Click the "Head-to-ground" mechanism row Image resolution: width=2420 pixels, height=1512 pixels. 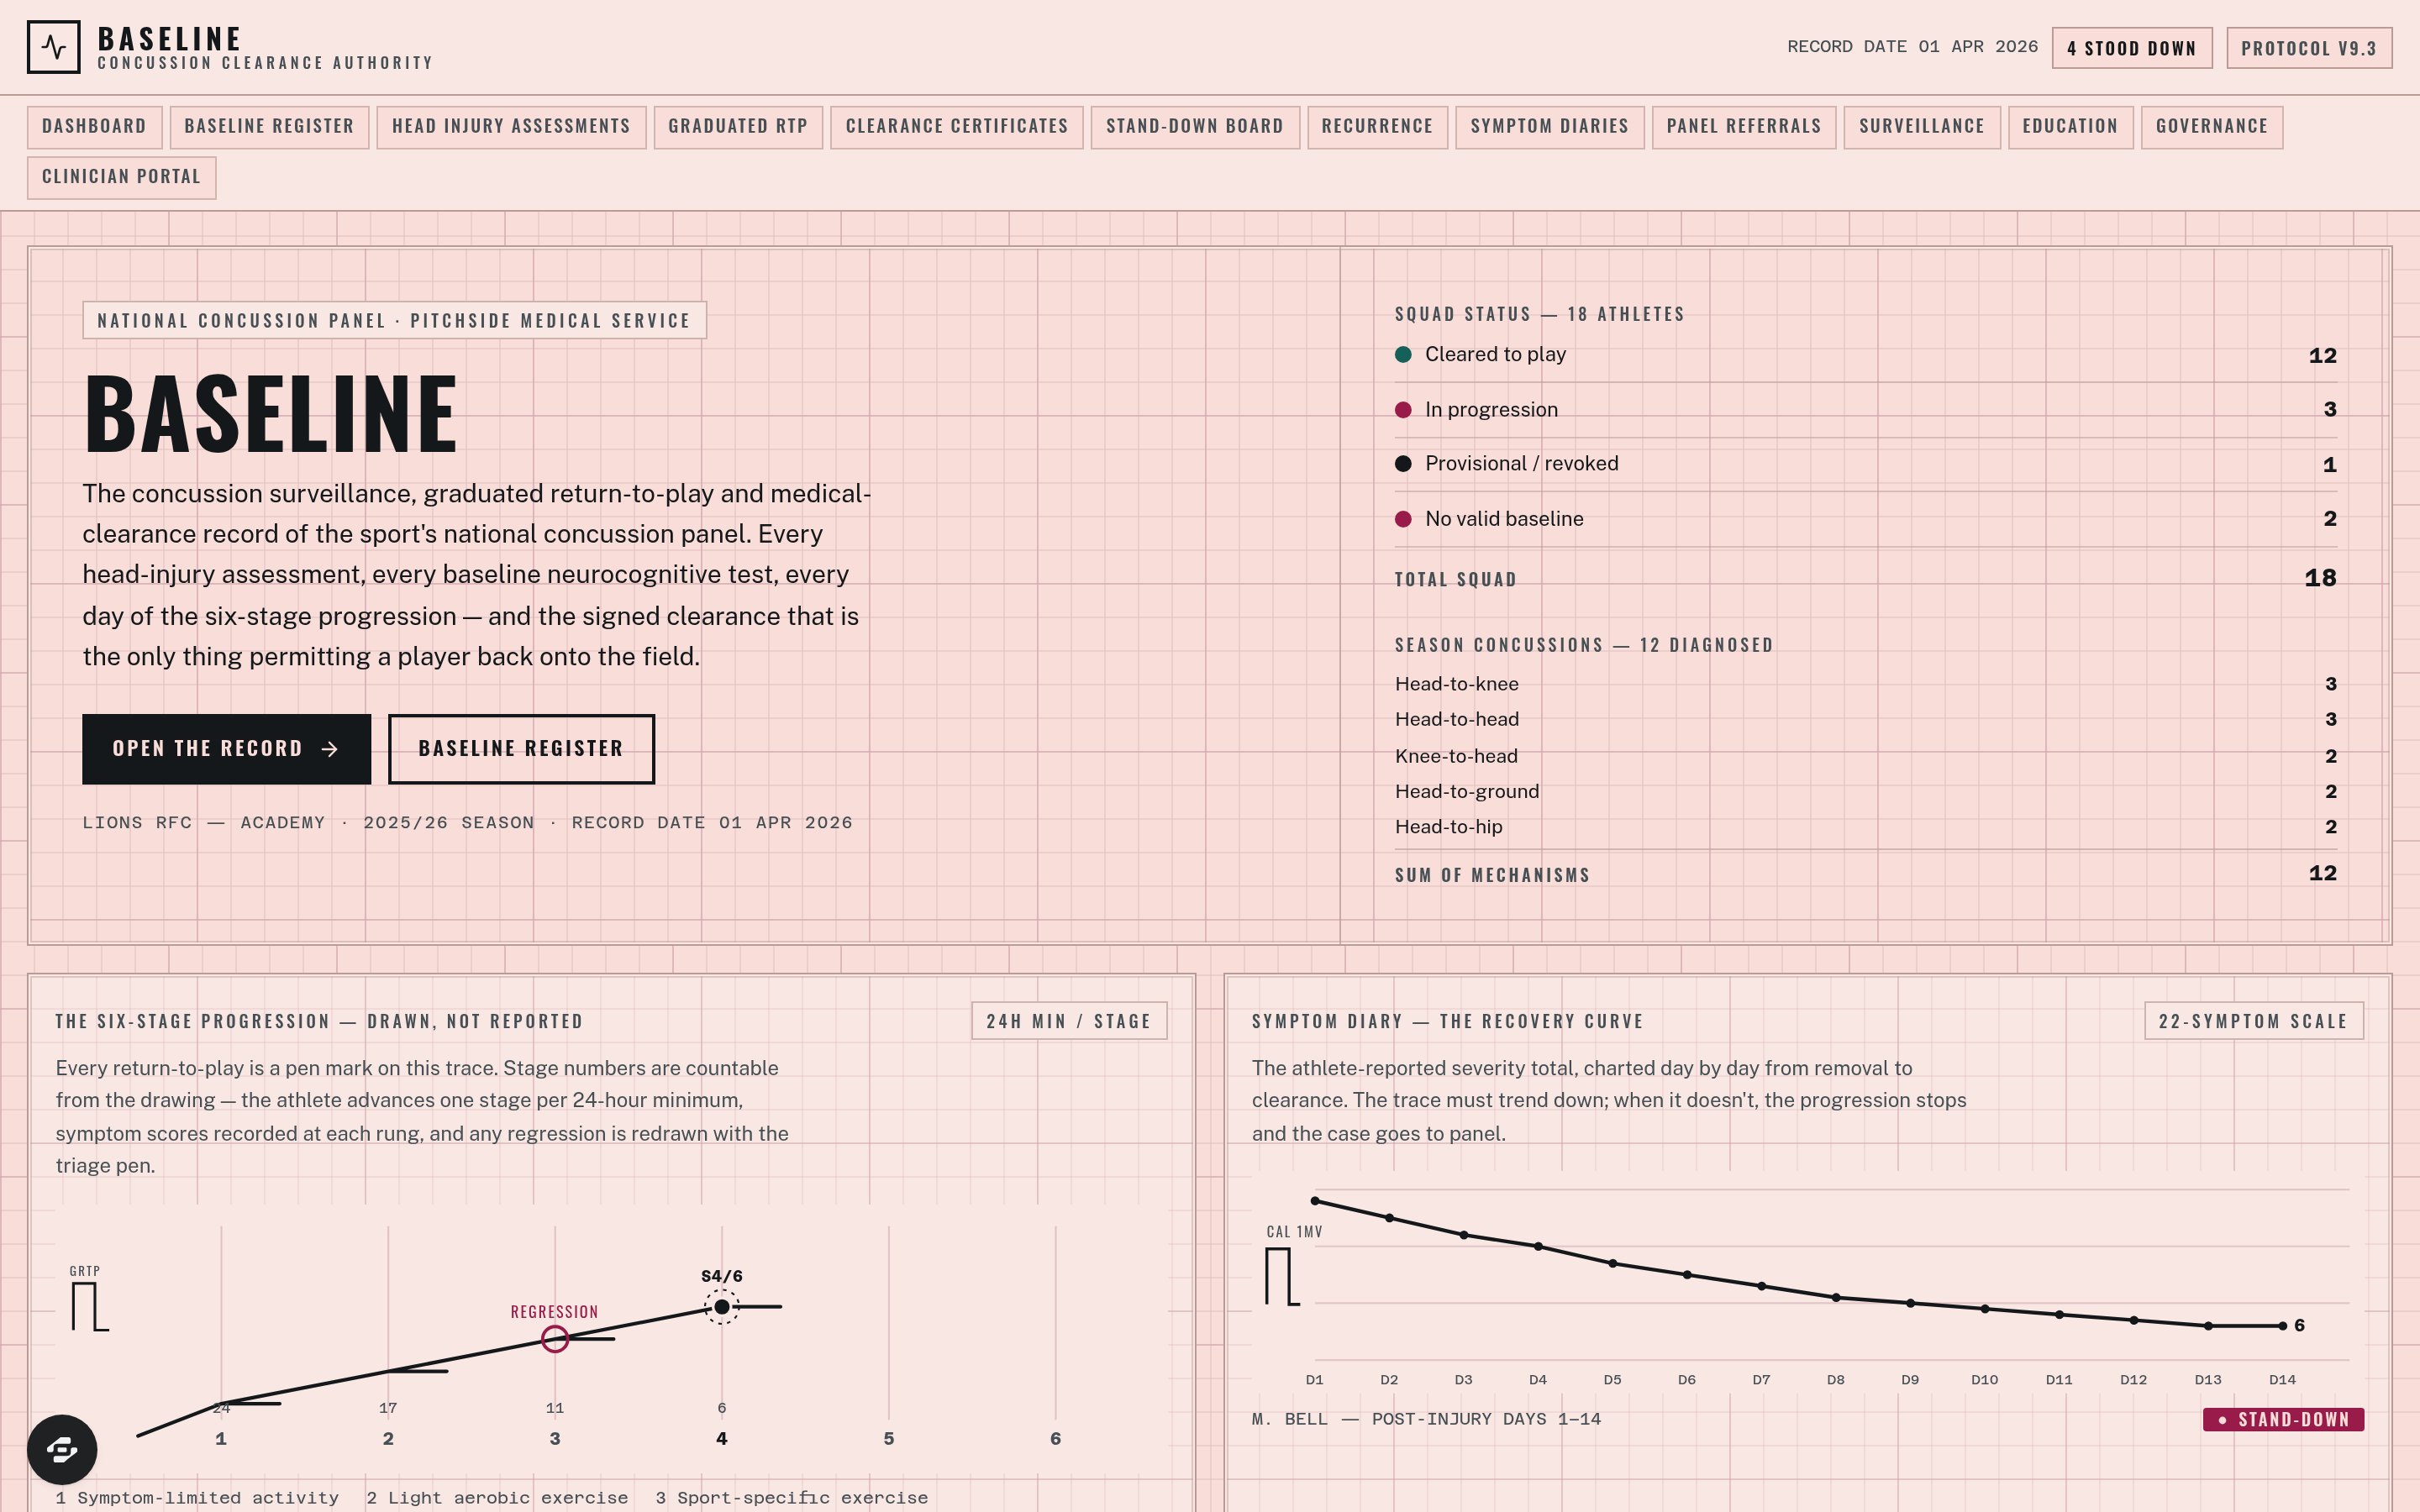click(x=1865, y=791)
